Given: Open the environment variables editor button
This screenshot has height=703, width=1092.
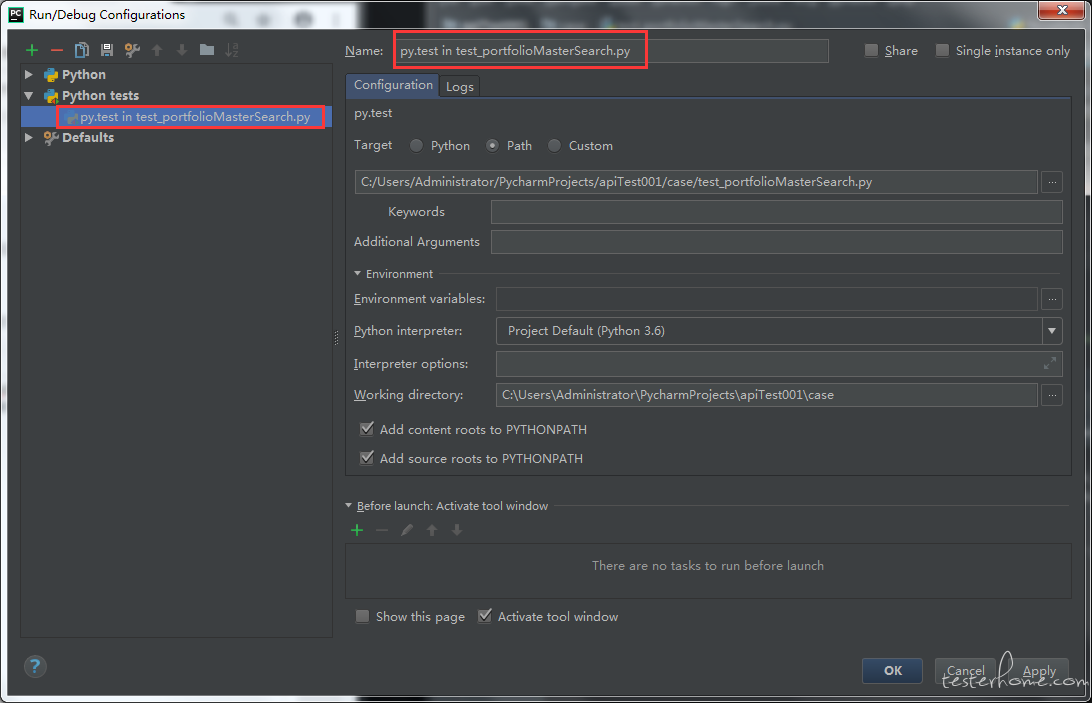Looking at the screenshot, I should click(1052, 299).
